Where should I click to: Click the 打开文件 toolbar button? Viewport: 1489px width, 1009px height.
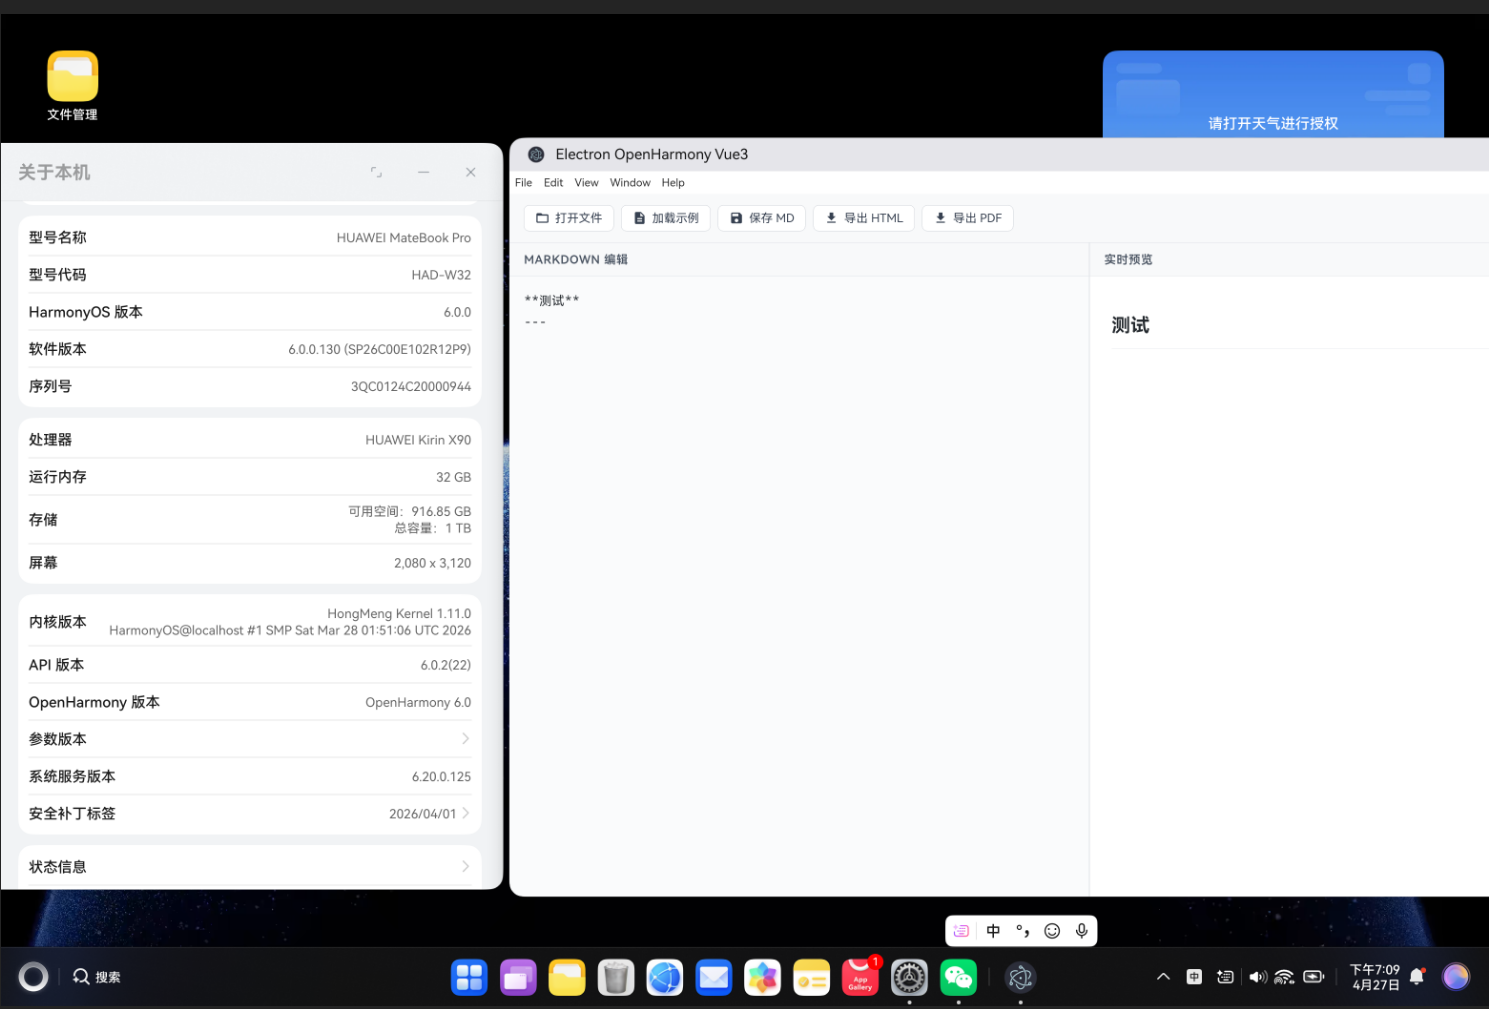[569, 218]
